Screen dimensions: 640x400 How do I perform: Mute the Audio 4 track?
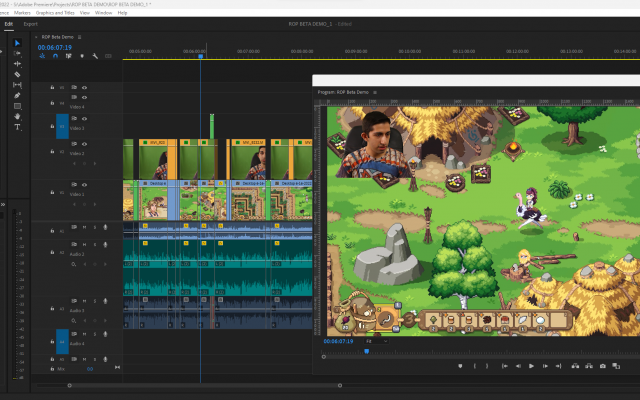[84, 334]
